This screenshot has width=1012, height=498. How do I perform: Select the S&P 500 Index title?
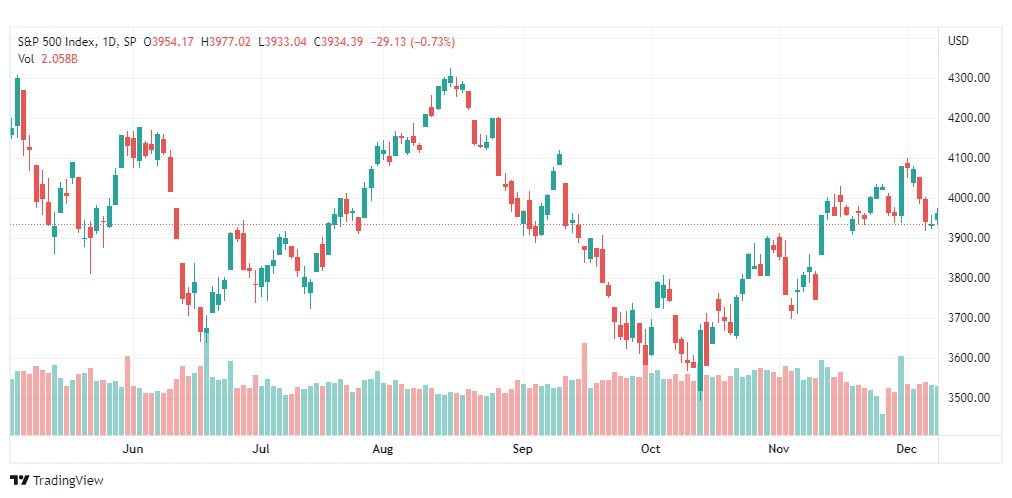57,42
